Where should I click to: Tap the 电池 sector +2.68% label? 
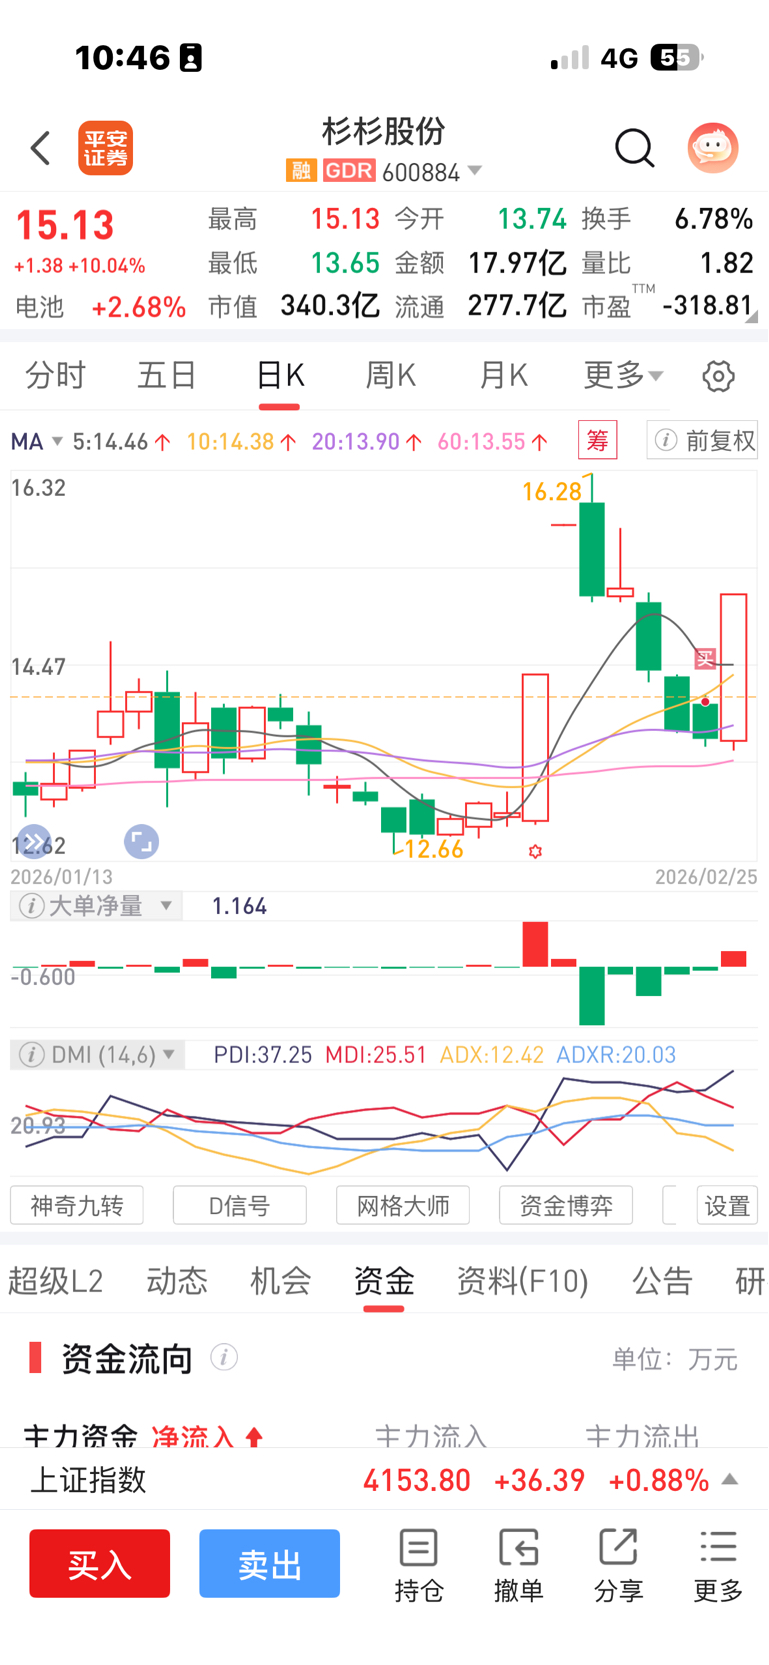pos(100,307)
